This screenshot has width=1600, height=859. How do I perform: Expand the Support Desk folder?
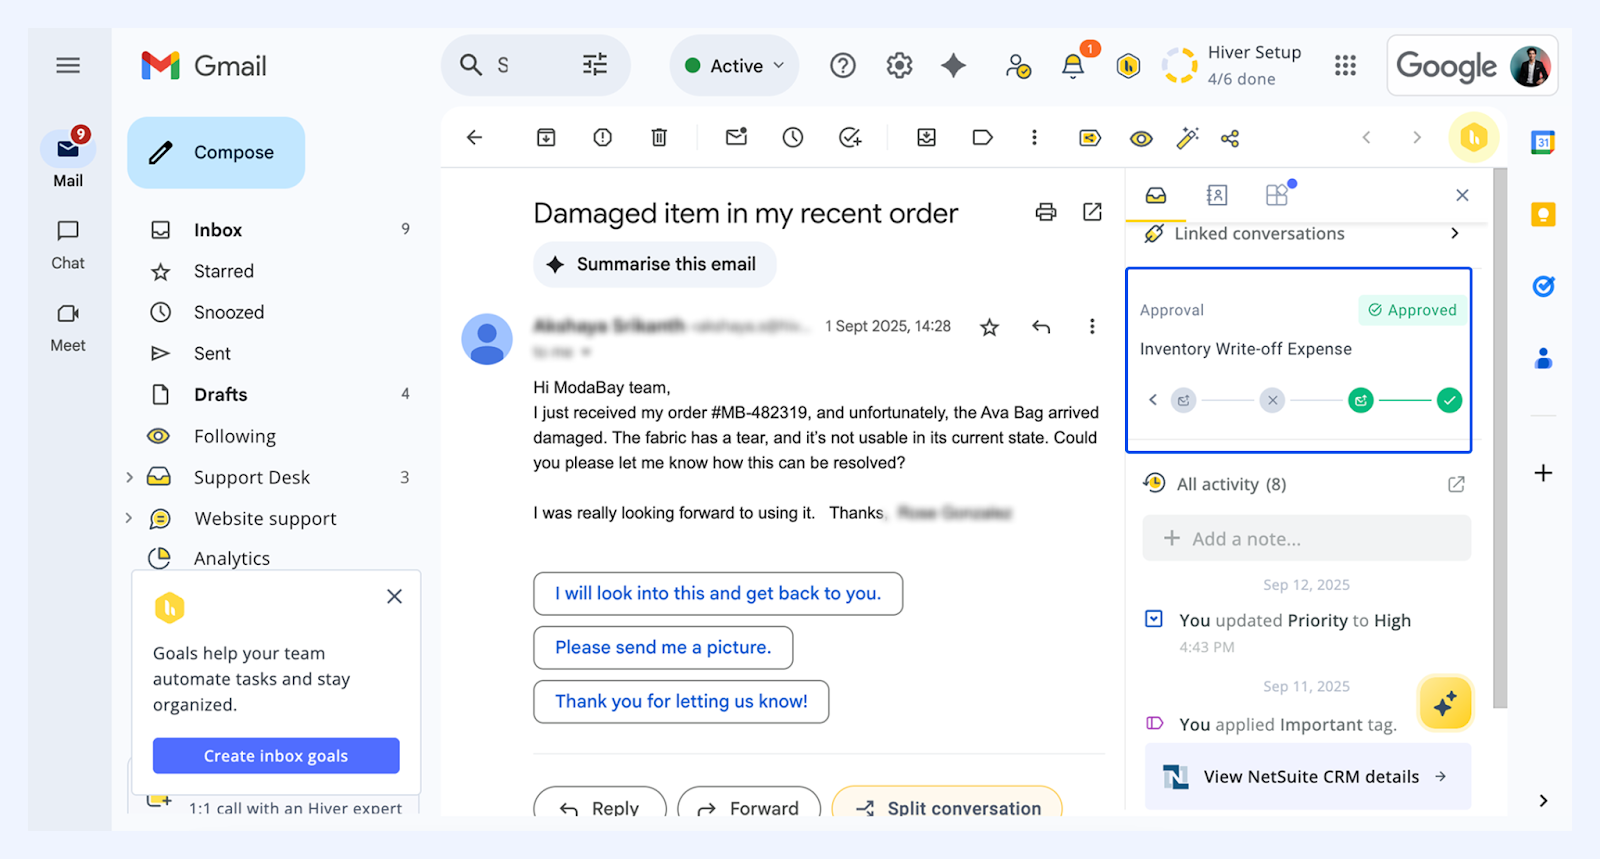coord(129,477)
